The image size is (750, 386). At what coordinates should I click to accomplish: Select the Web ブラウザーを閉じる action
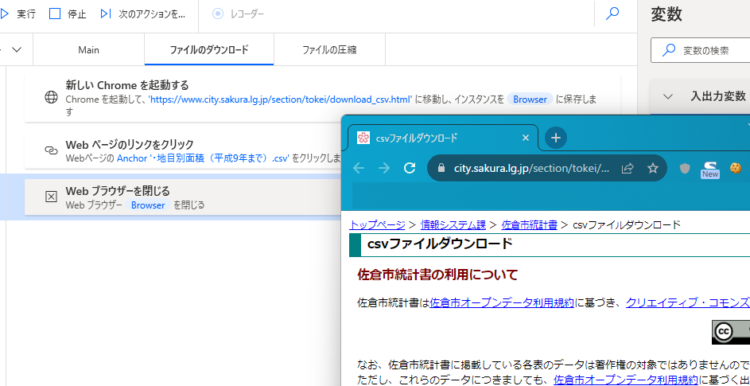(x=183, y=197)
